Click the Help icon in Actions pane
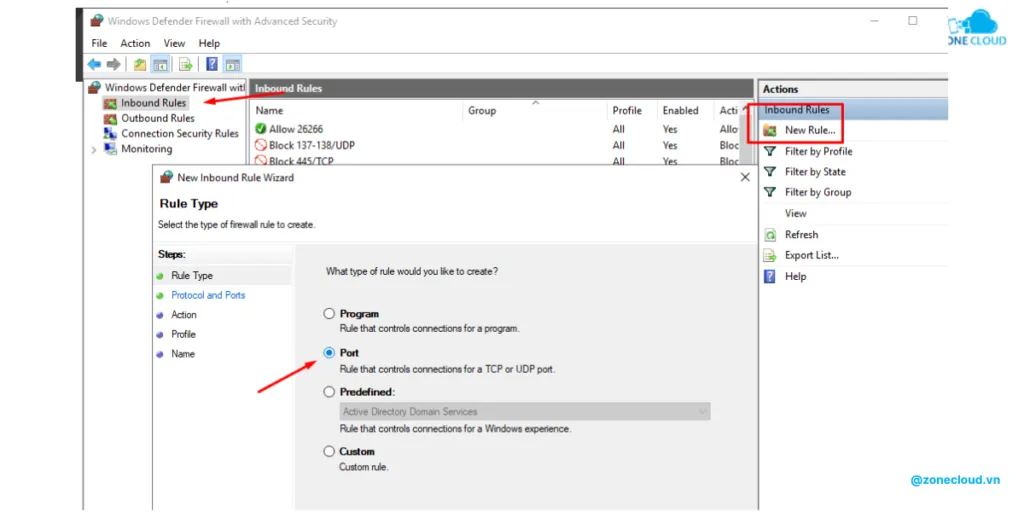Image resolution: width=1024 pixels, height=512 pixels. 771,276
